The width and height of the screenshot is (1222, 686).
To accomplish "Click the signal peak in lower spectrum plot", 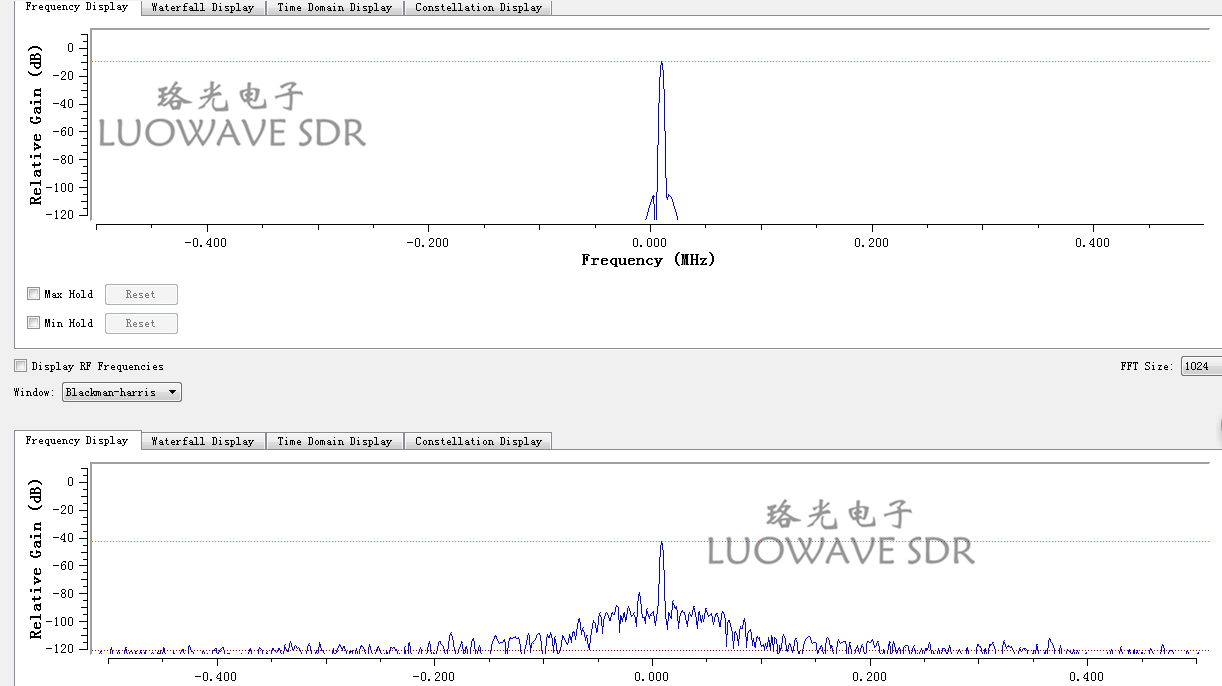I will point(661,545).
